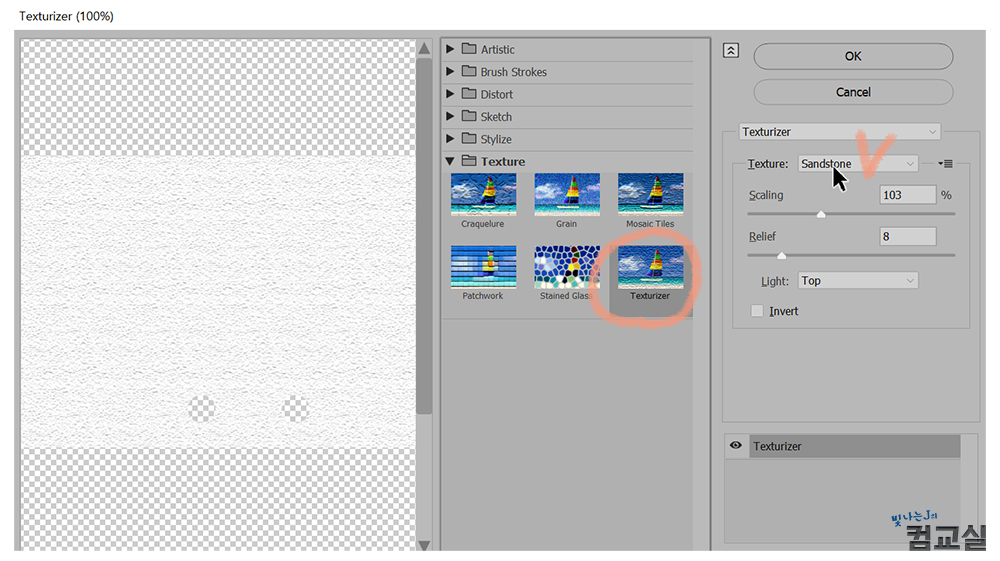The image size is (1000, 561).
Task: Click the Distort folder icon
Action: point(469,94)
